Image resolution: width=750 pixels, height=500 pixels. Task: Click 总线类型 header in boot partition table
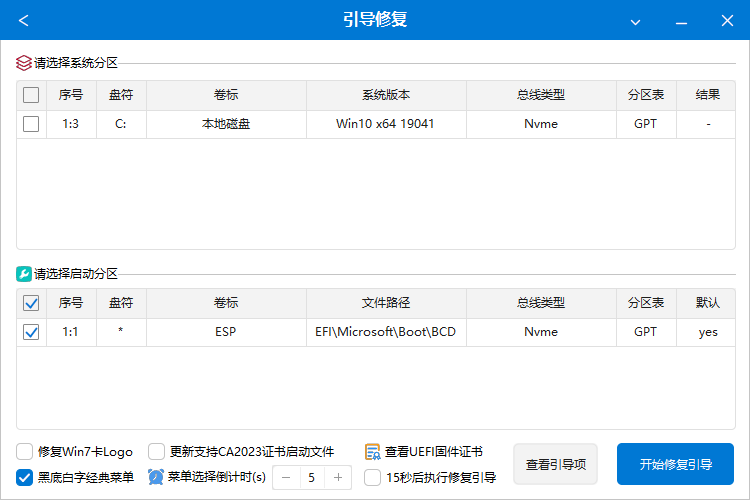tap(541, 303)
